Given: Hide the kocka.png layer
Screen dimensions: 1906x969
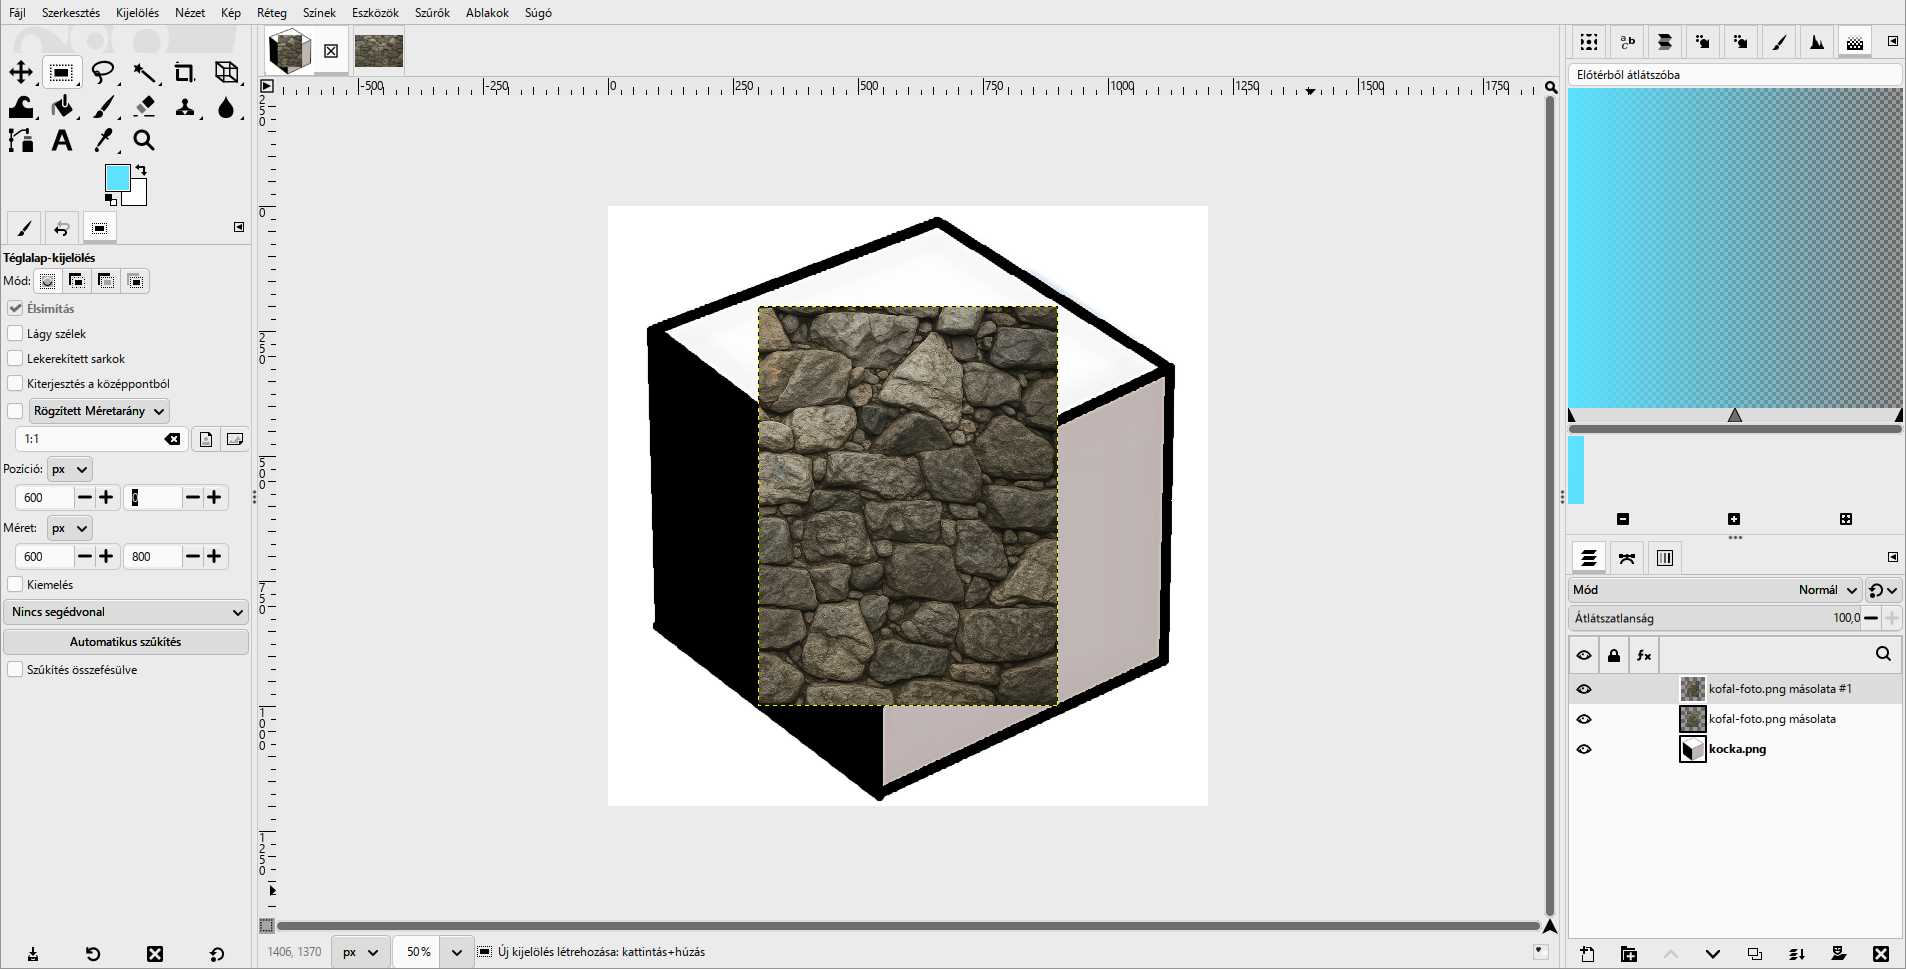Looking at the screenshot, I should pyautogui.click(x=1584, y=749).
